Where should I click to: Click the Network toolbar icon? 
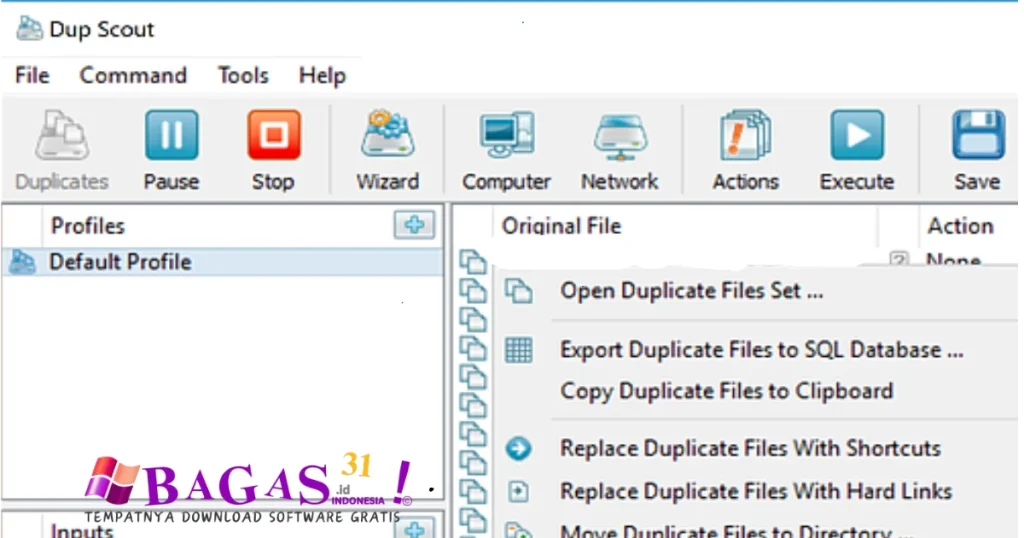pyautogui.click(x=620, y=136)
